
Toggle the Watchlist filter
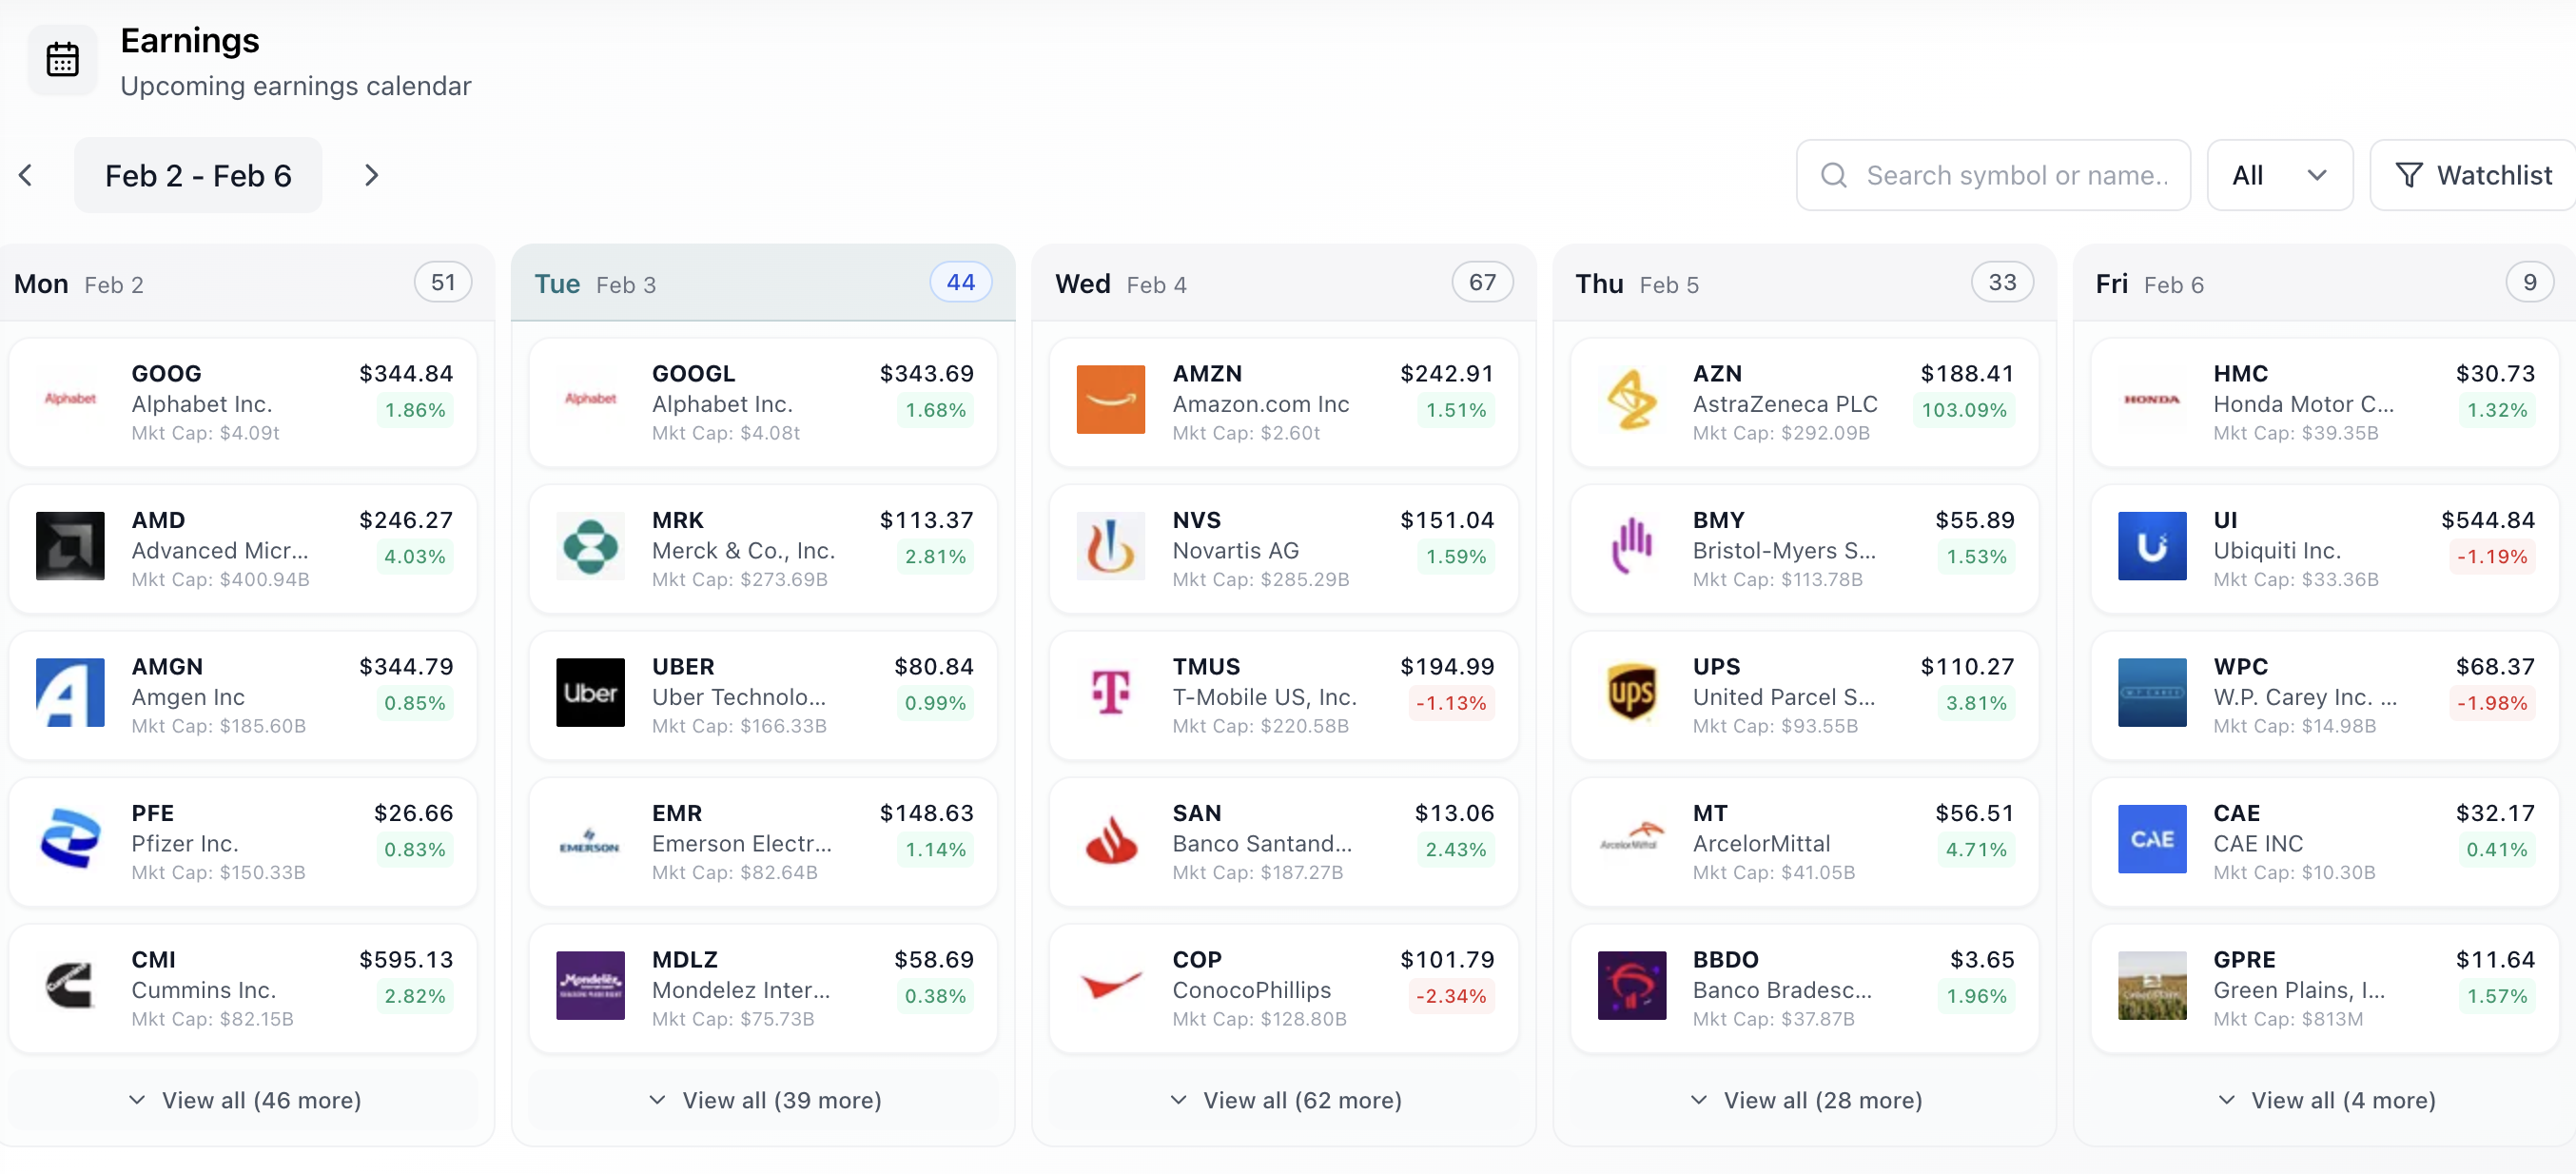tap(2474, 176)
